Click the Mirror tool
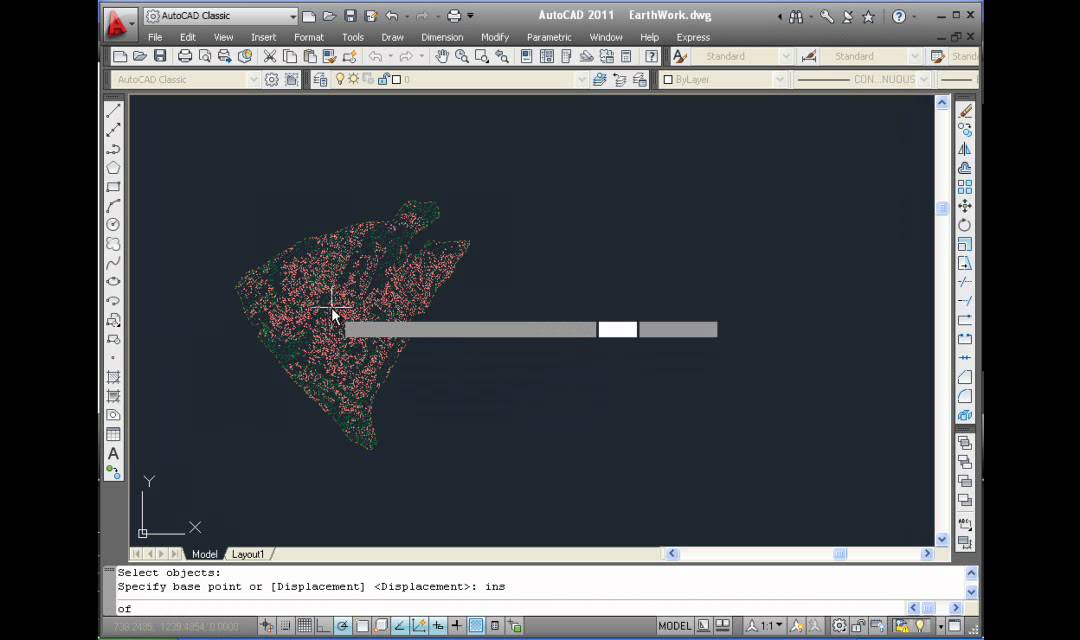The height and width of the screenshot is (640, 1080). coord(965,149)
